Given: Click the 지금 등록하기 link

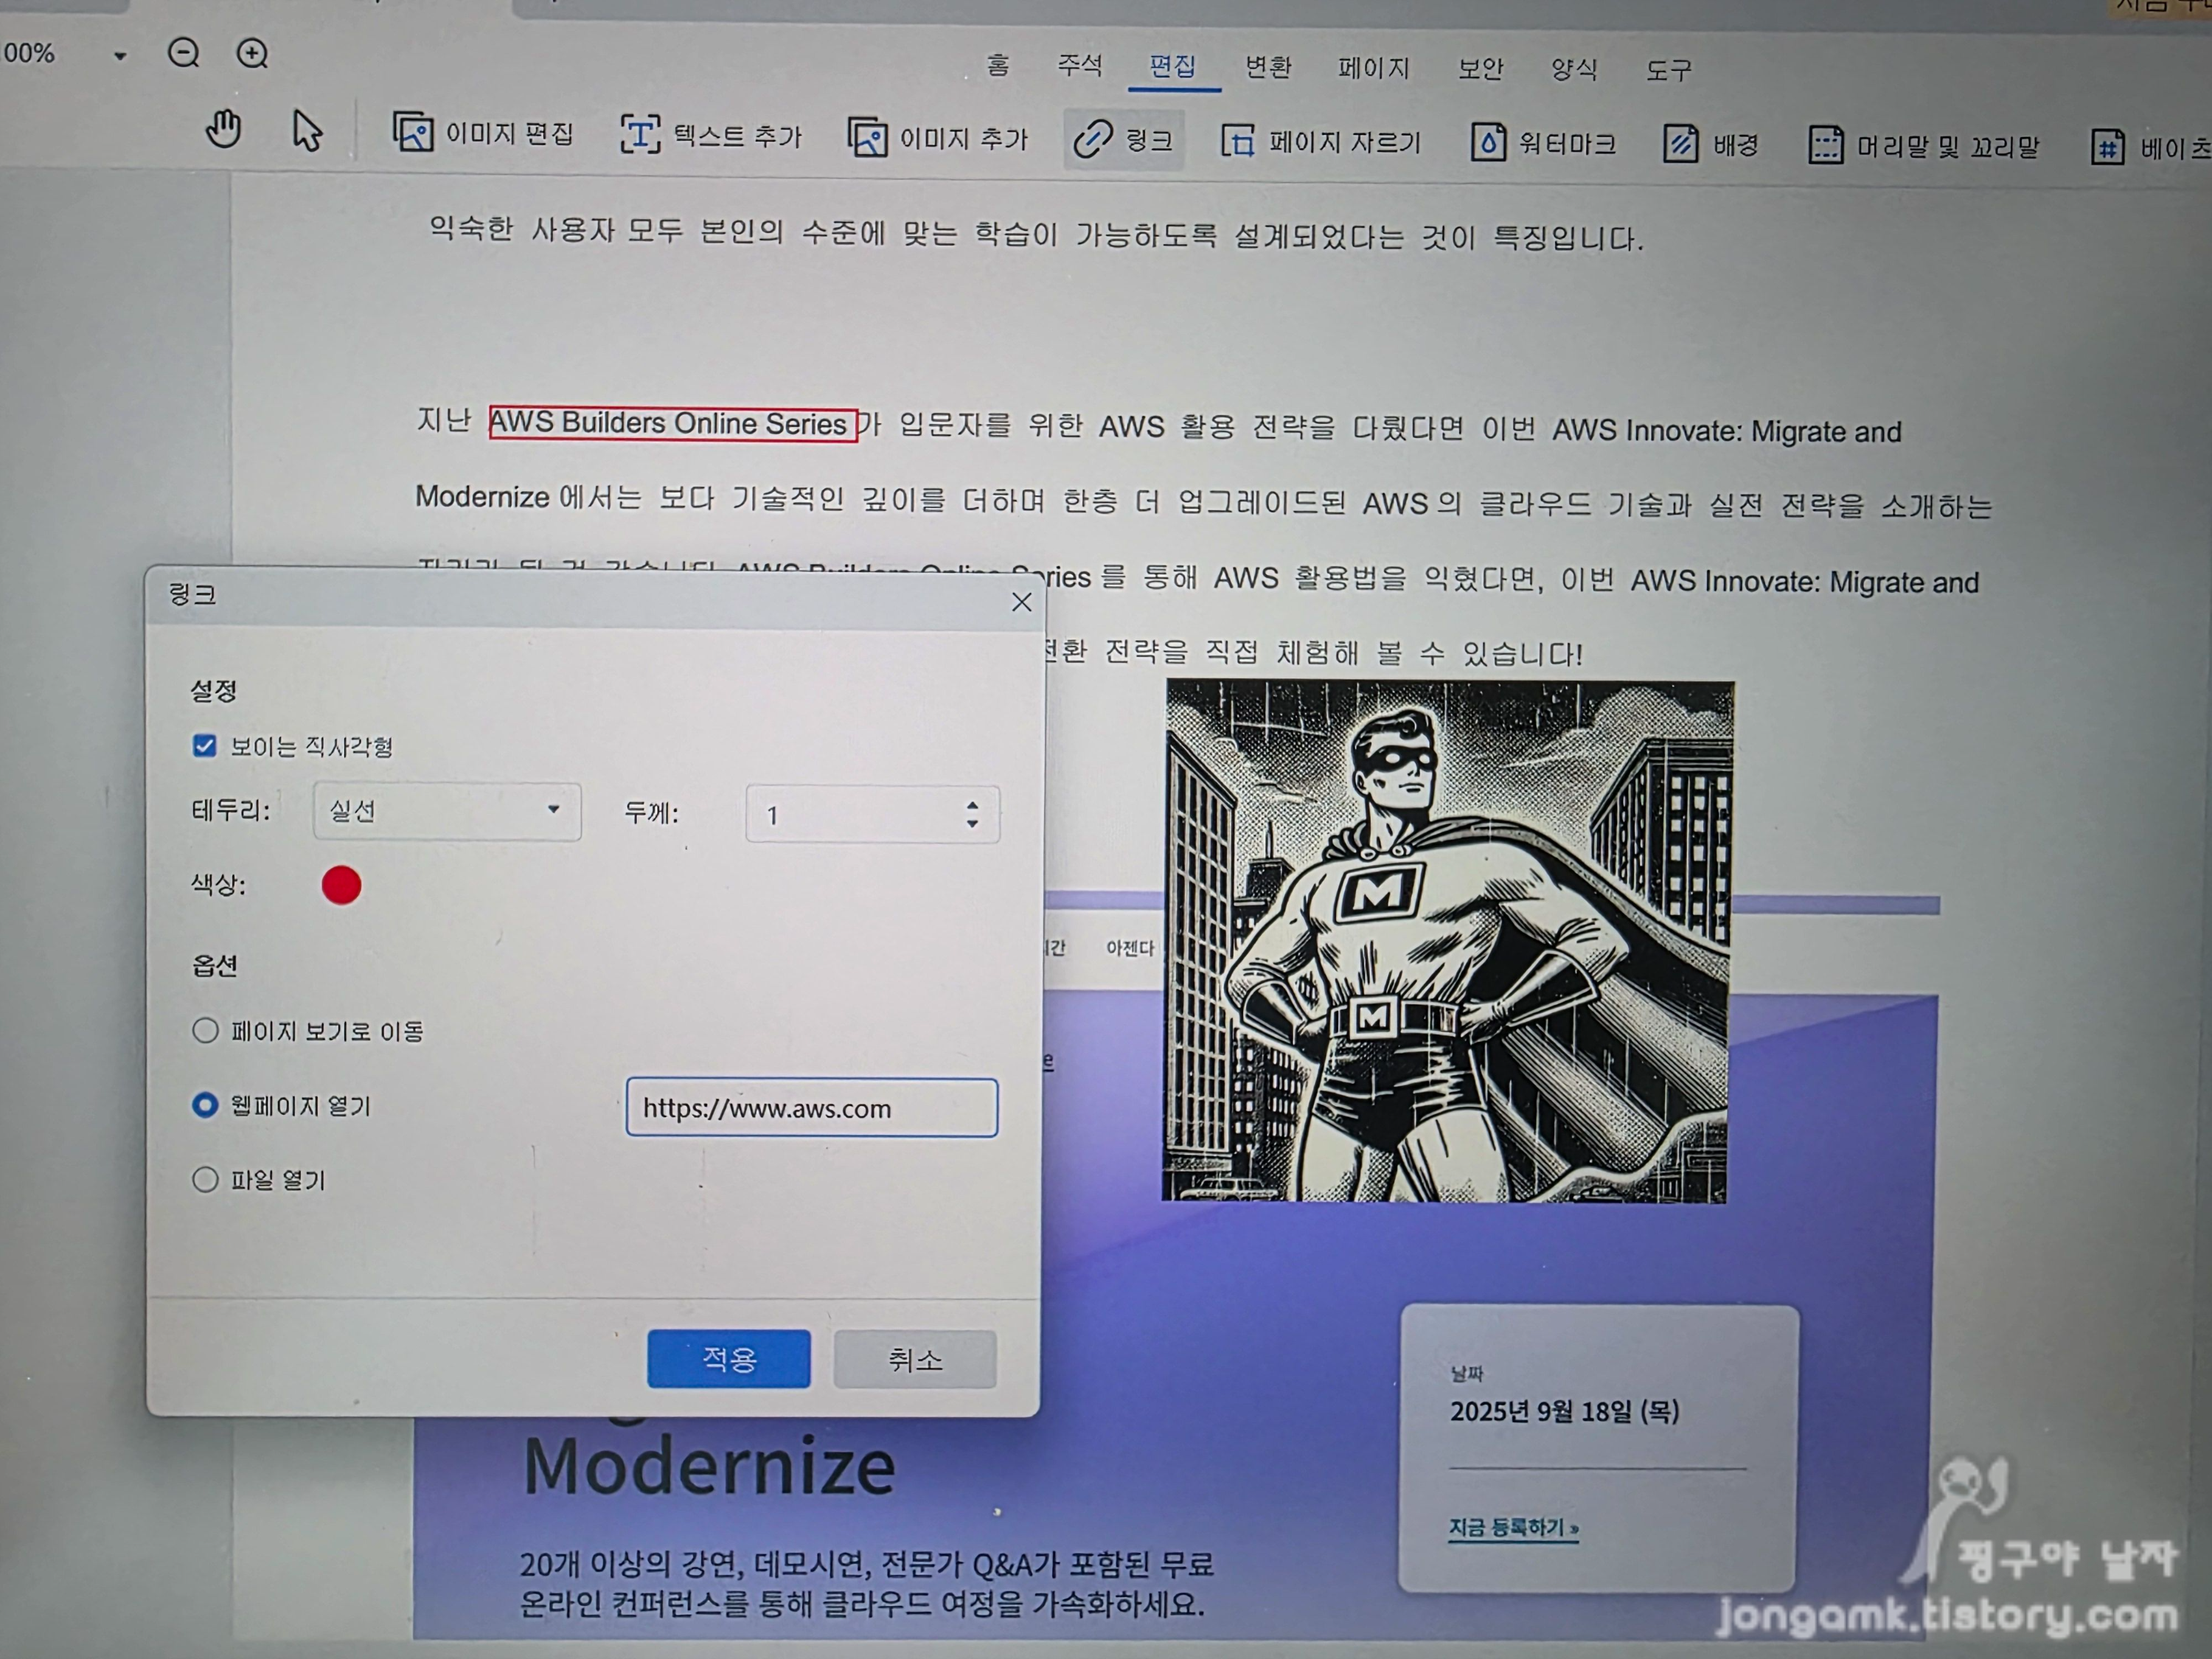Looking at the screenshot, I should pyautogui.click(x=1514, y=1527).
